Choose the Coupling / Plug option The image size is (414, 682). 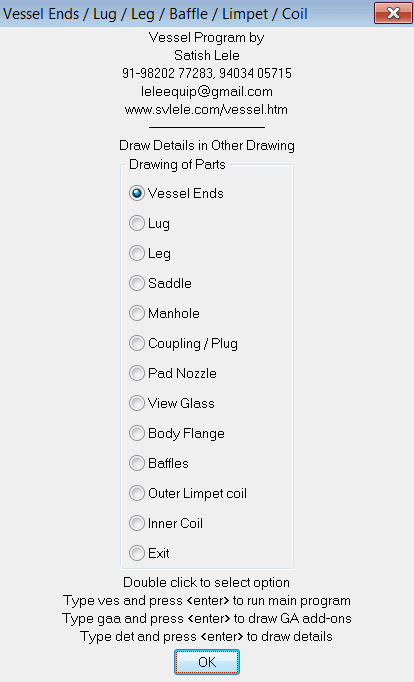pos(184,343)
